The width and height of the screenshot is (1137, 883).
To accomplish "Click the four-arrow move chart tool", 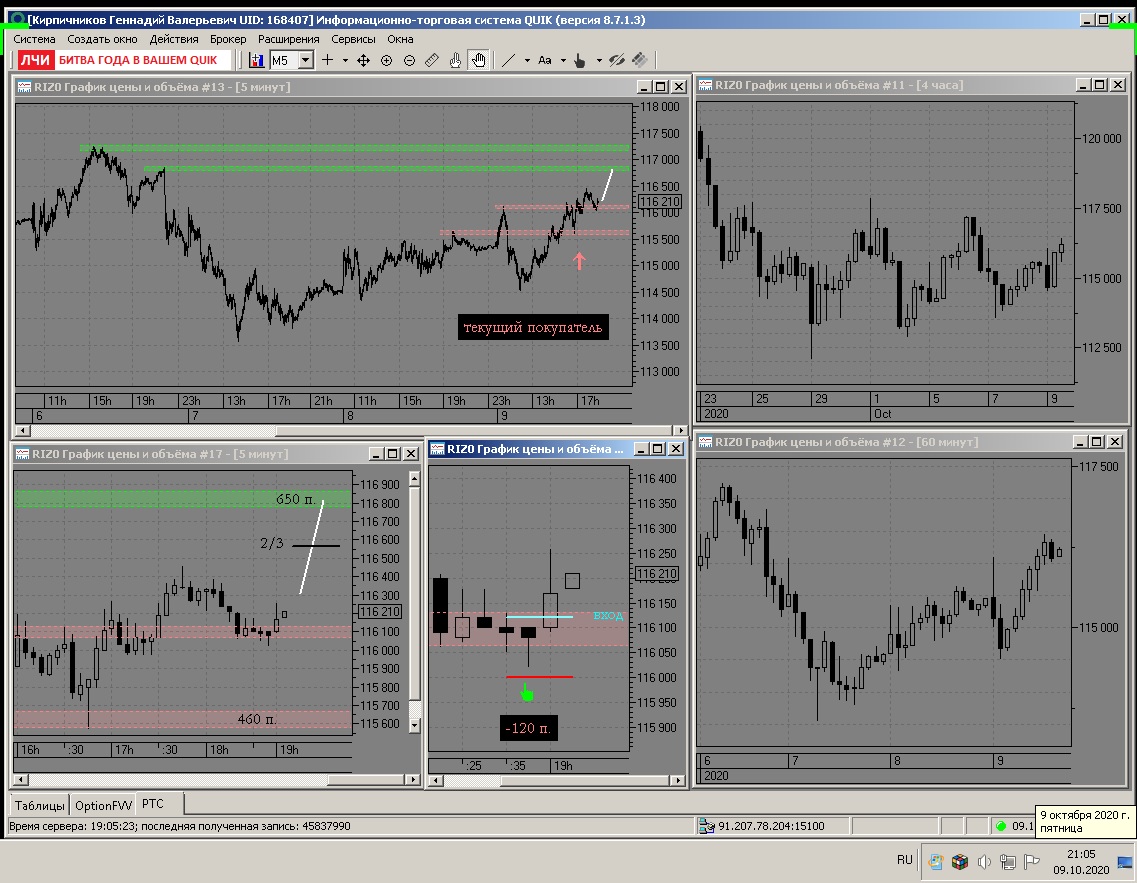I will [363, 60].
